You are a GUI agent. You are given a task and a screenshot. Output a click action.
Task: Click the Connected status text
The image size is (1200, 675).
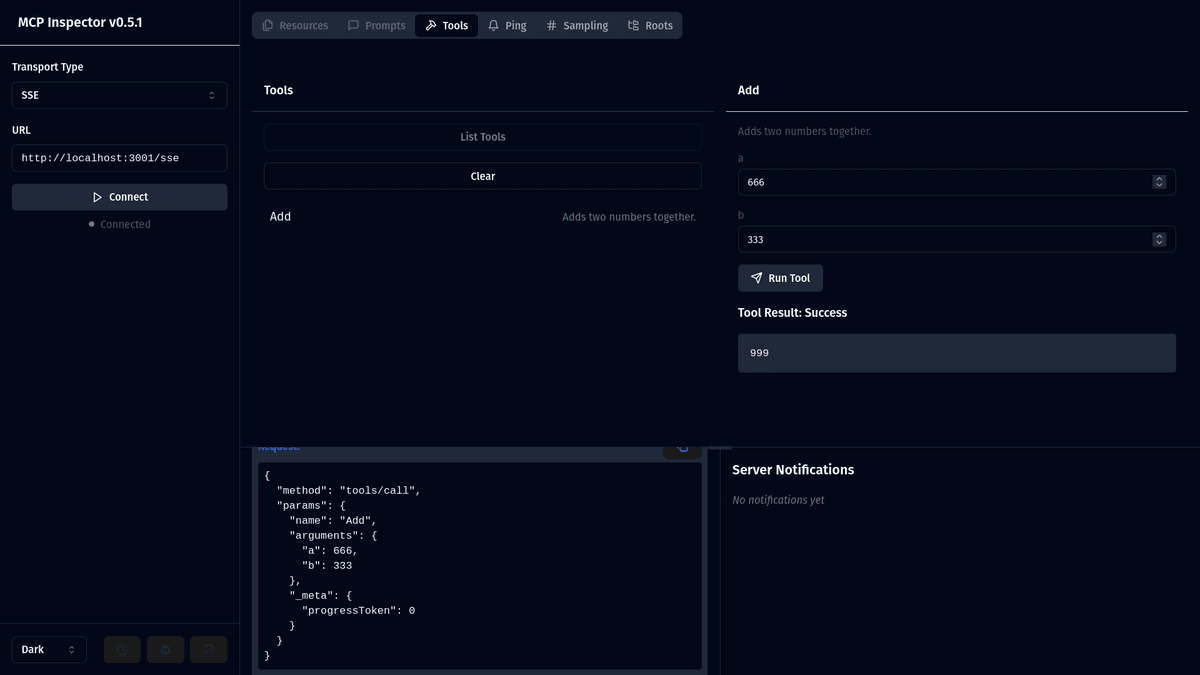pos(125,224)
